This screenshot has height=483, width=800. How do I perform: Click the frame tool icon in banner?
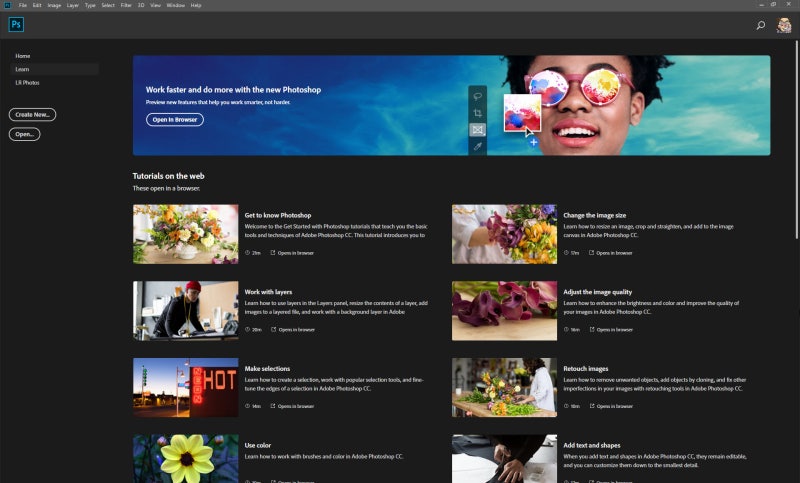pos(478,130)
